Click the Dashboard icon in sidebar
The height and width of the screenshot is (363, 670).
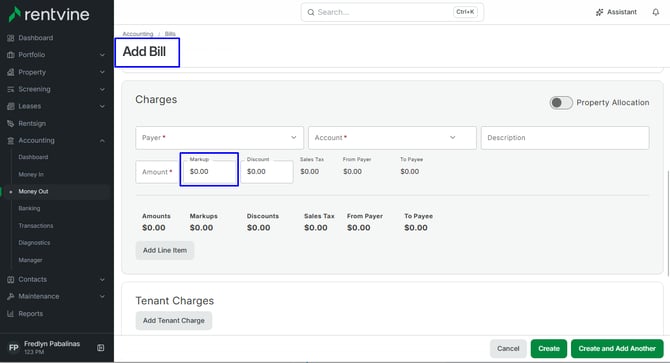(11, 38)
